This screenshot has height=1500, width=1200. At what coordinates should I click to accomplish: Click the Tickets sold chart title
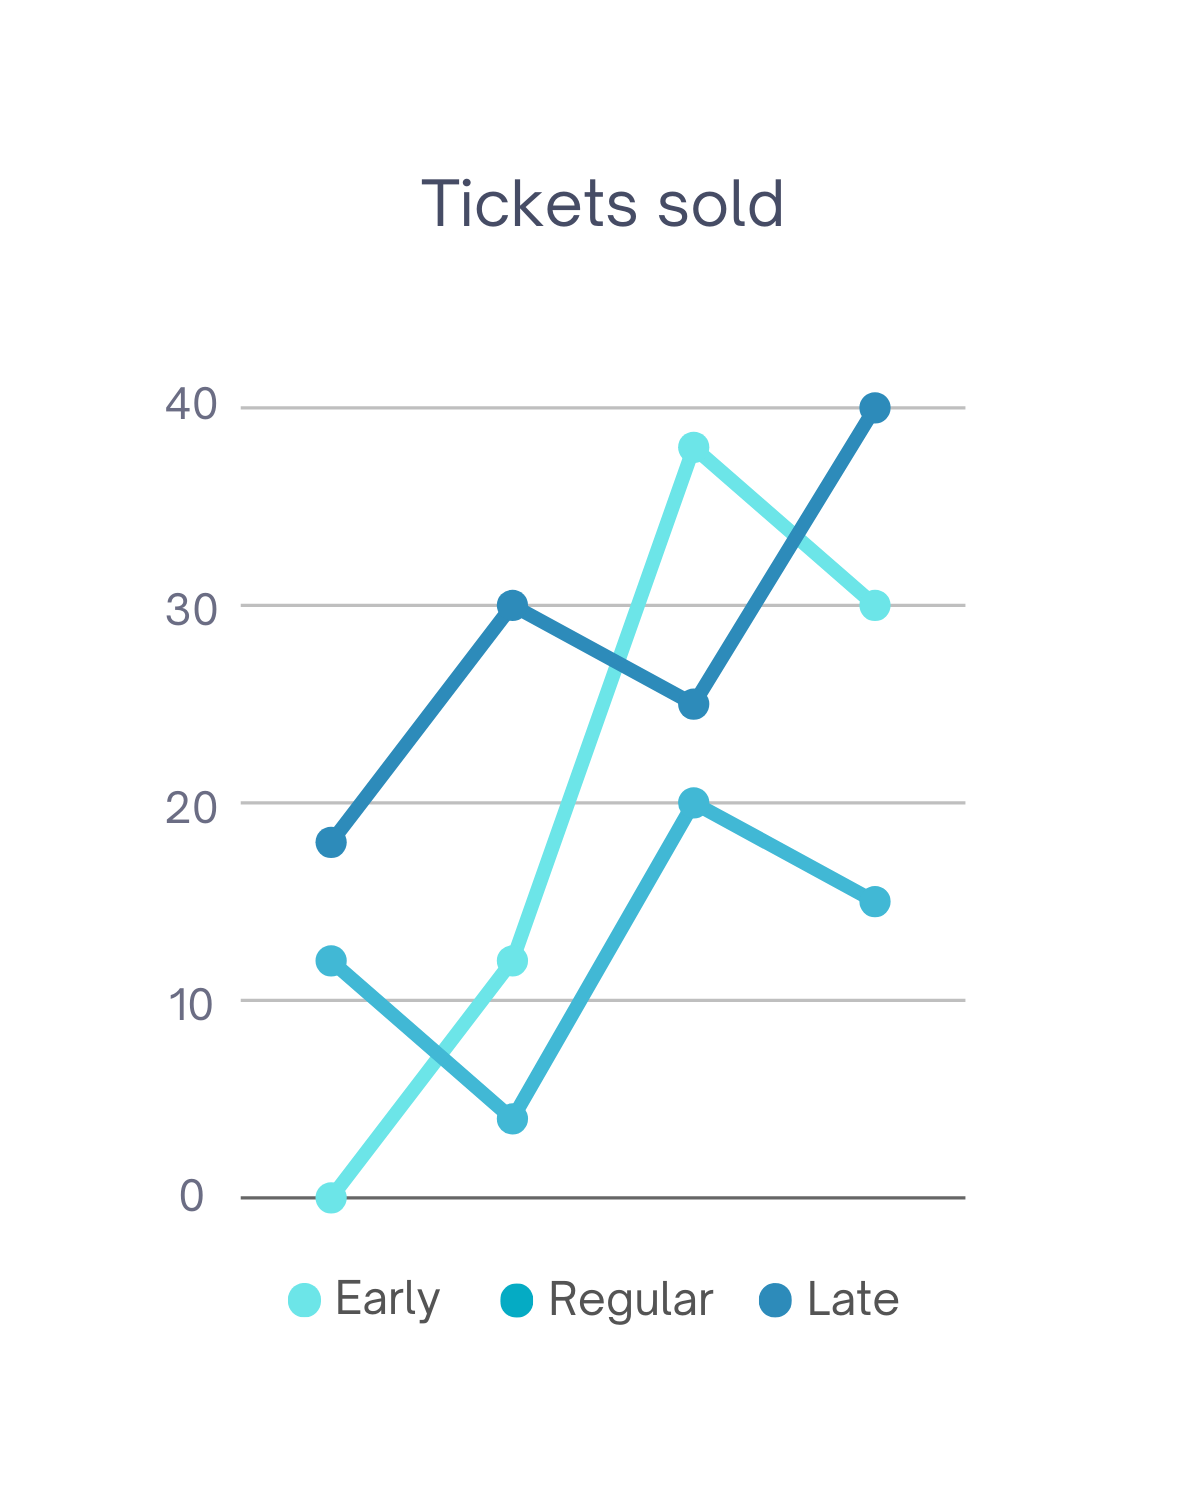[602, 204]
